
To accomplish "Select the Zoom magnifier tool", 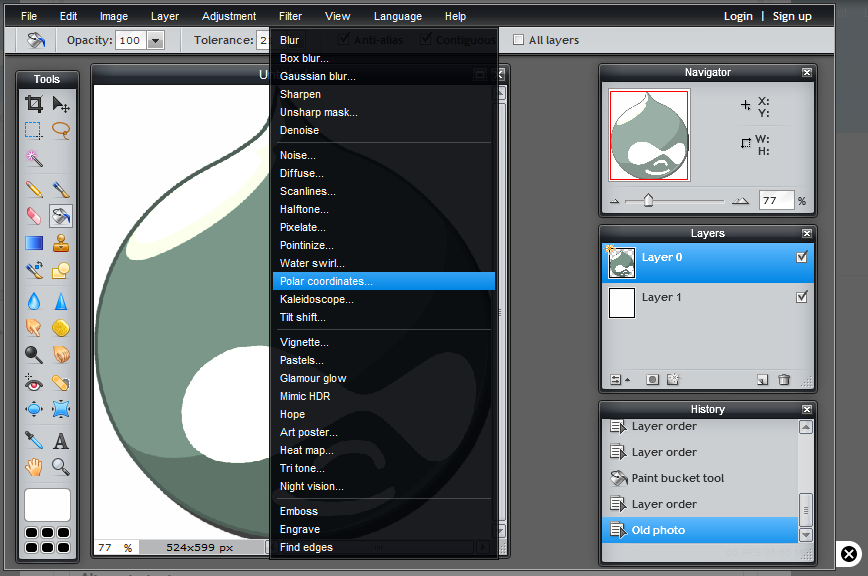I will pos(61,467).
